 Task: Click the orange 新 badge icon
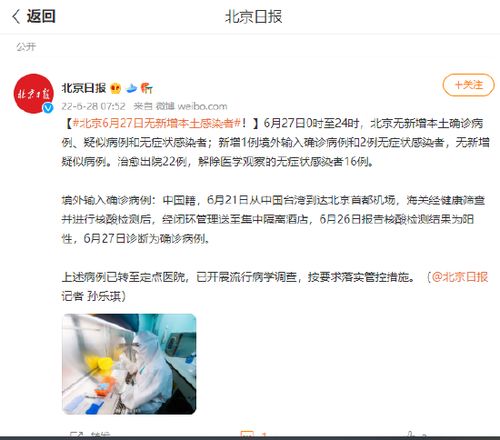[x=146, y=88]
